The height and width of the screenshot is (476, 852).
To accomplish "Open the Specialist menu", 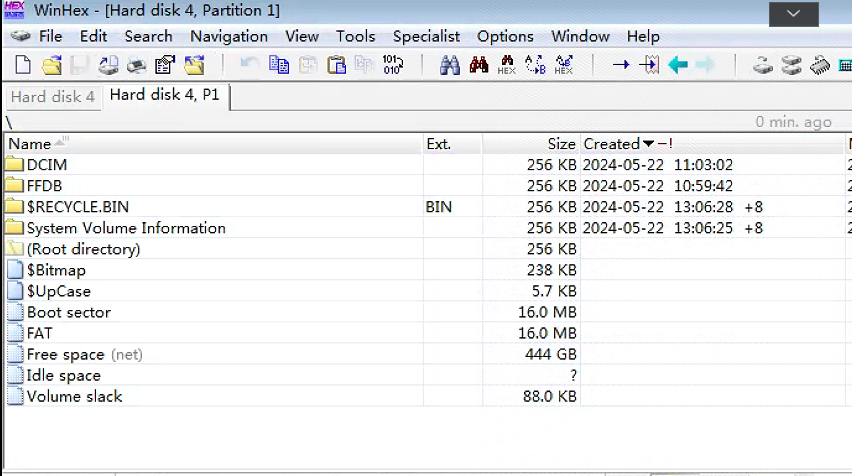I will [x=426, y=36].
